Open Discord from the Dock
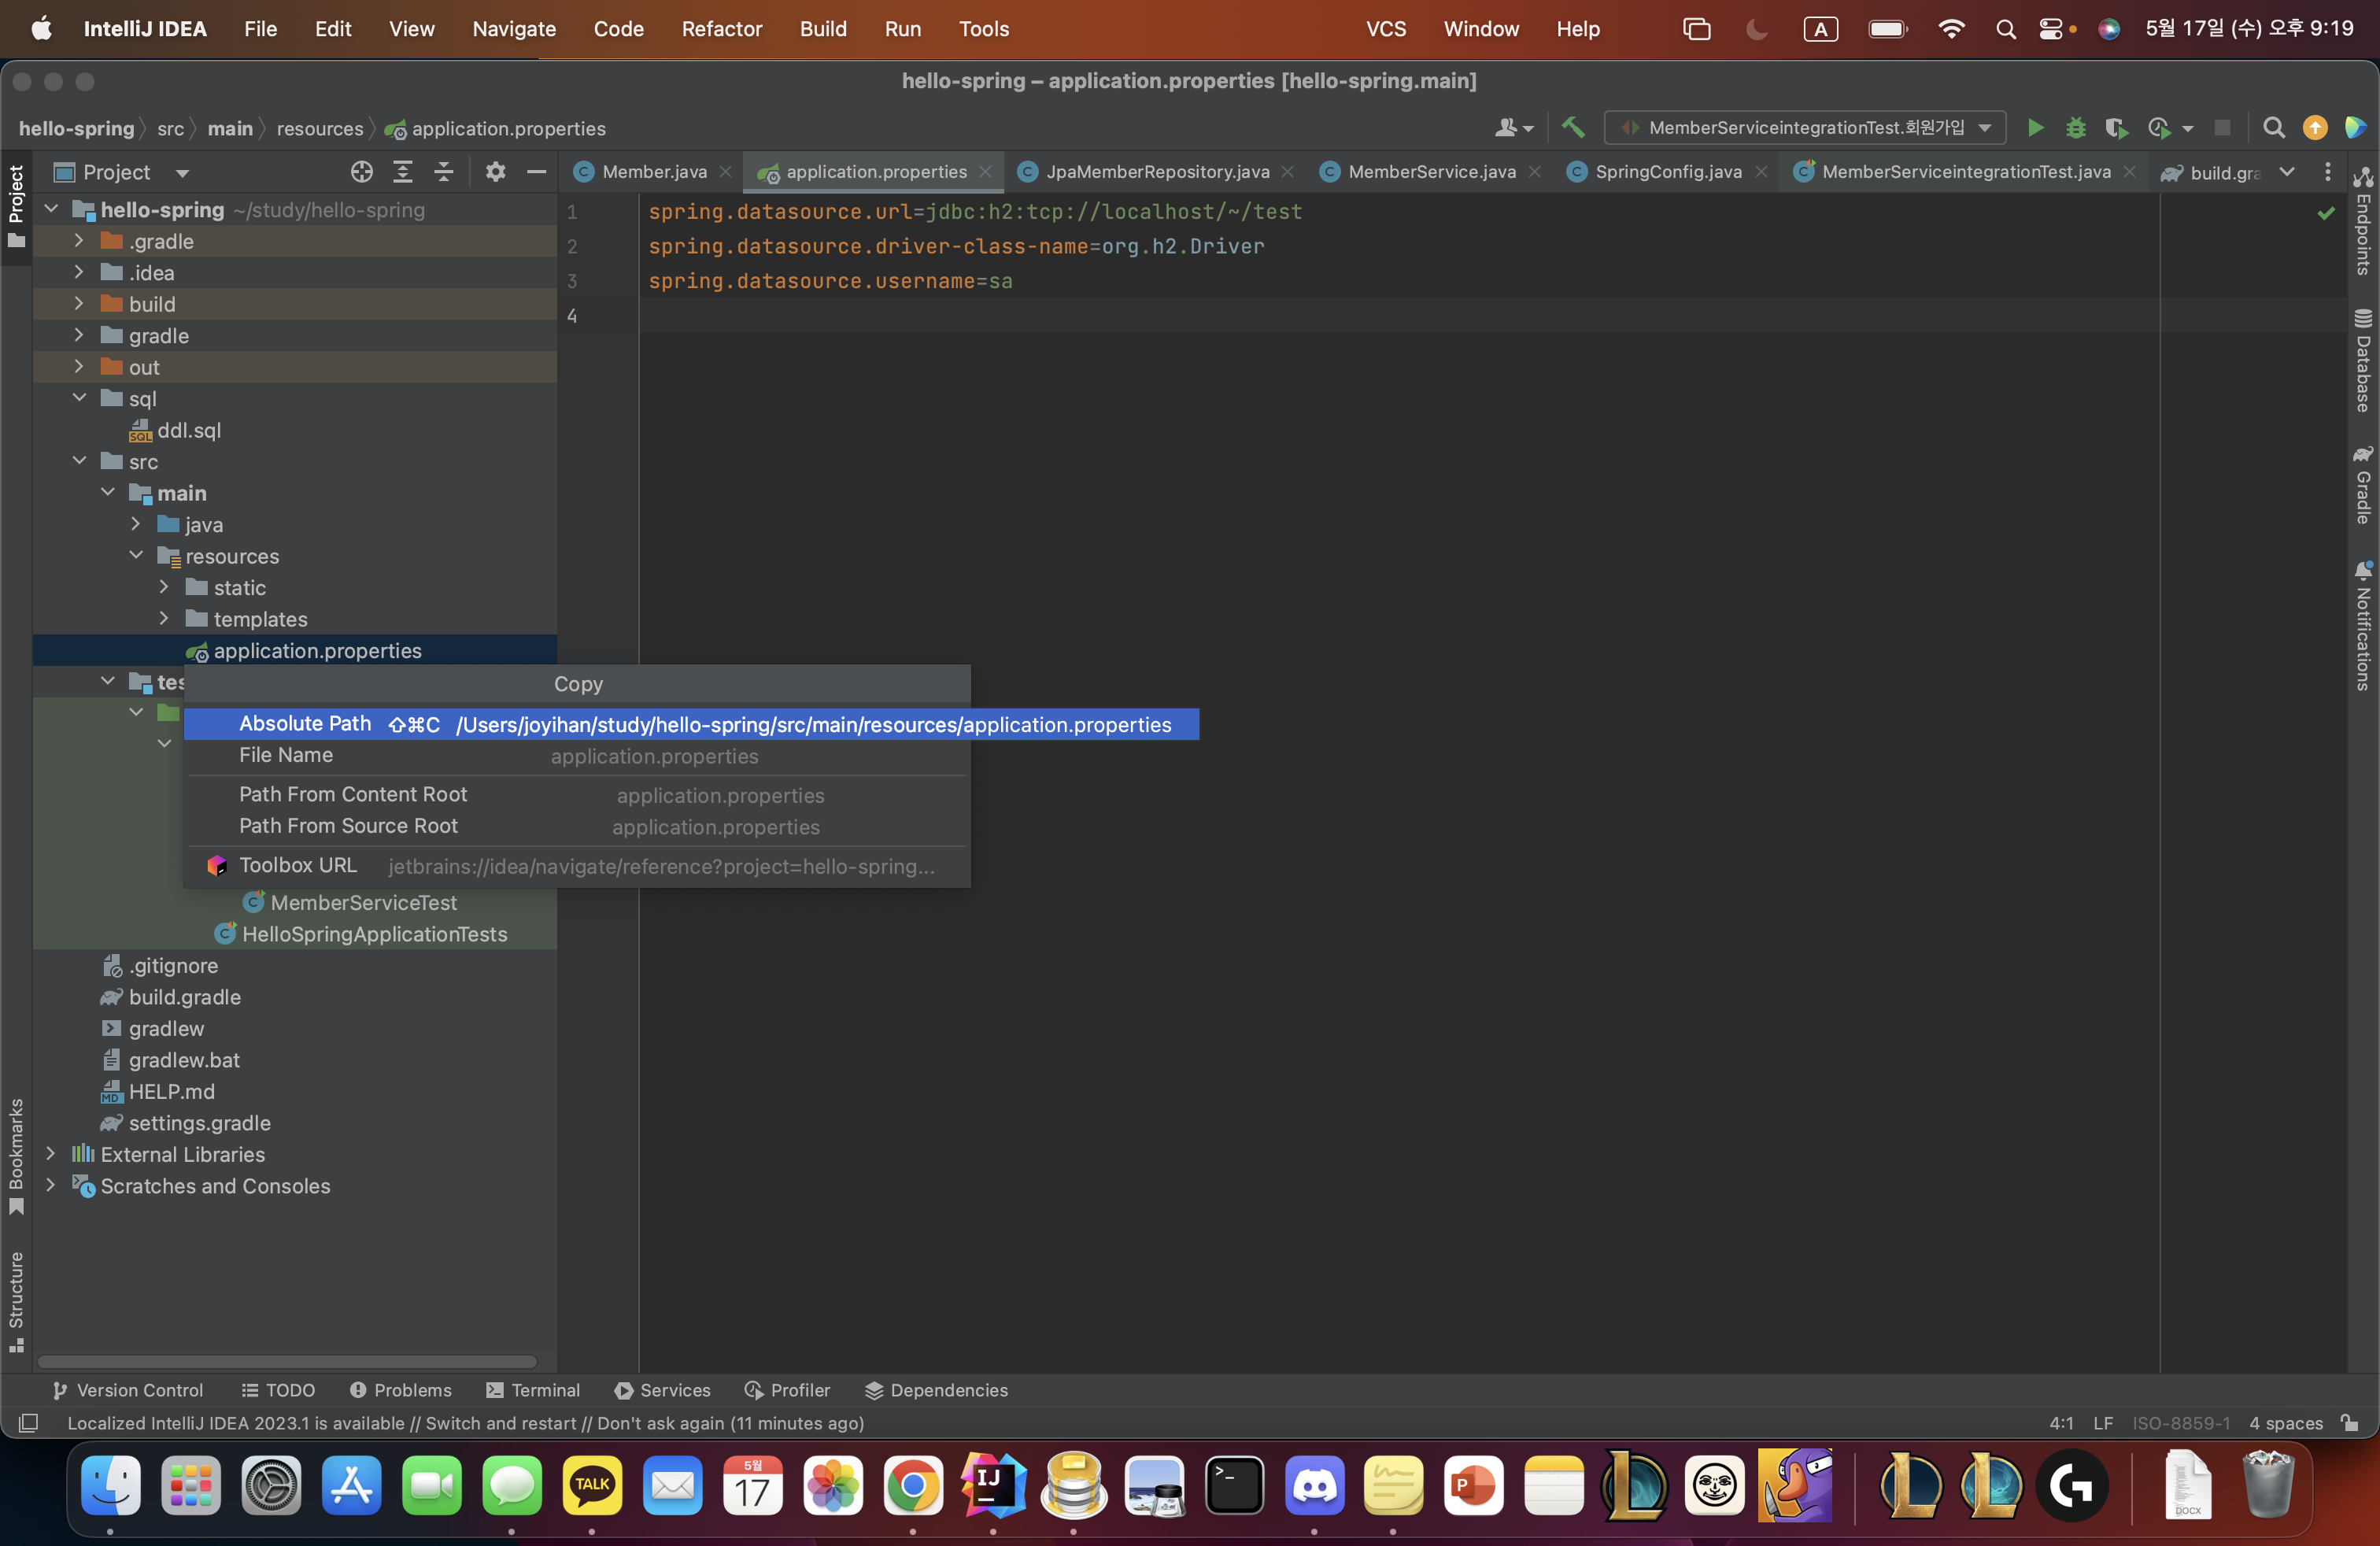 [1314, 1485]
